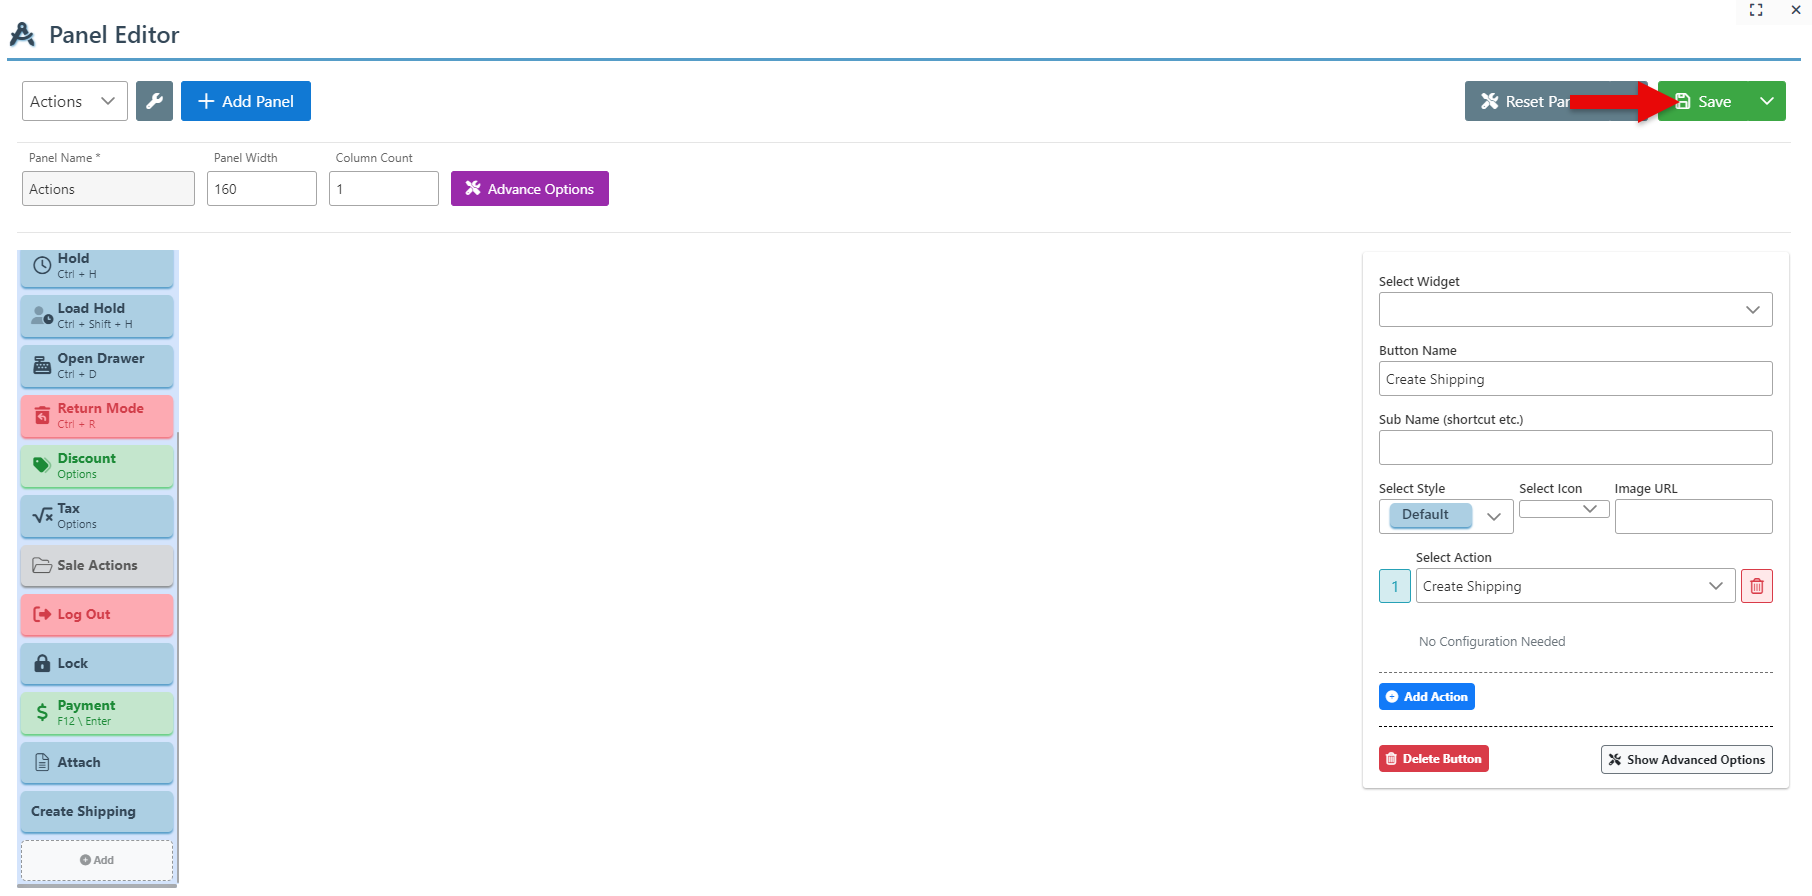Click the Open Drawer cash register button

pyautogui.click(x=97, y=366)
